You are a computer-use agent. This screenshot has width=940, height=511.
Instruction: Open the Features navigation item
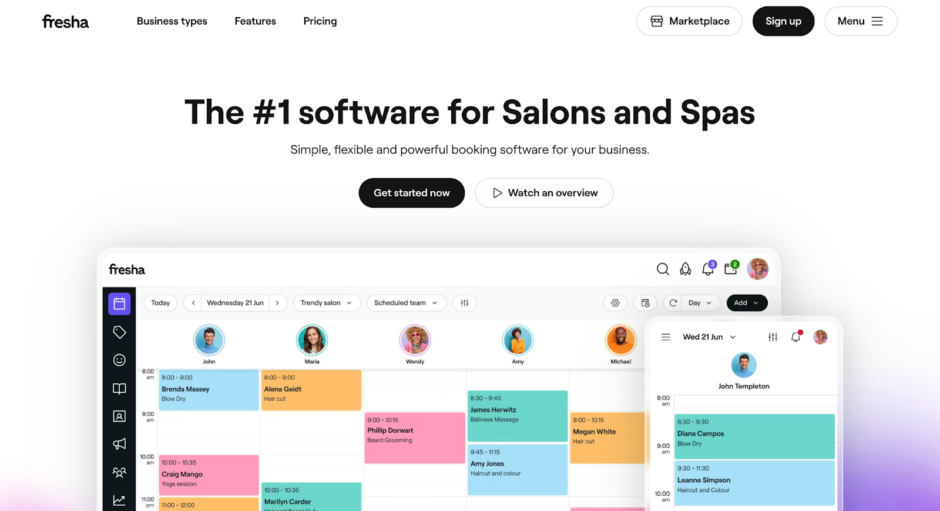[x=255, y=21]
